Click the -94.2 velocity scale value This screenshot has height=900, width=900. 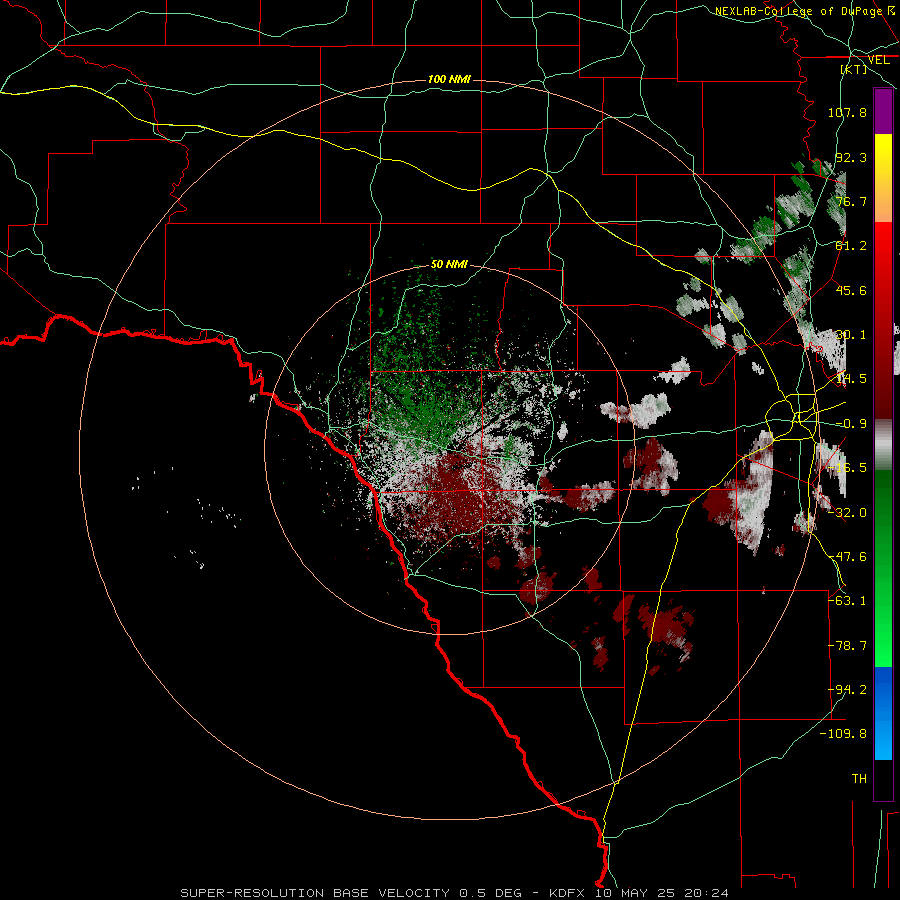[847, 690]
